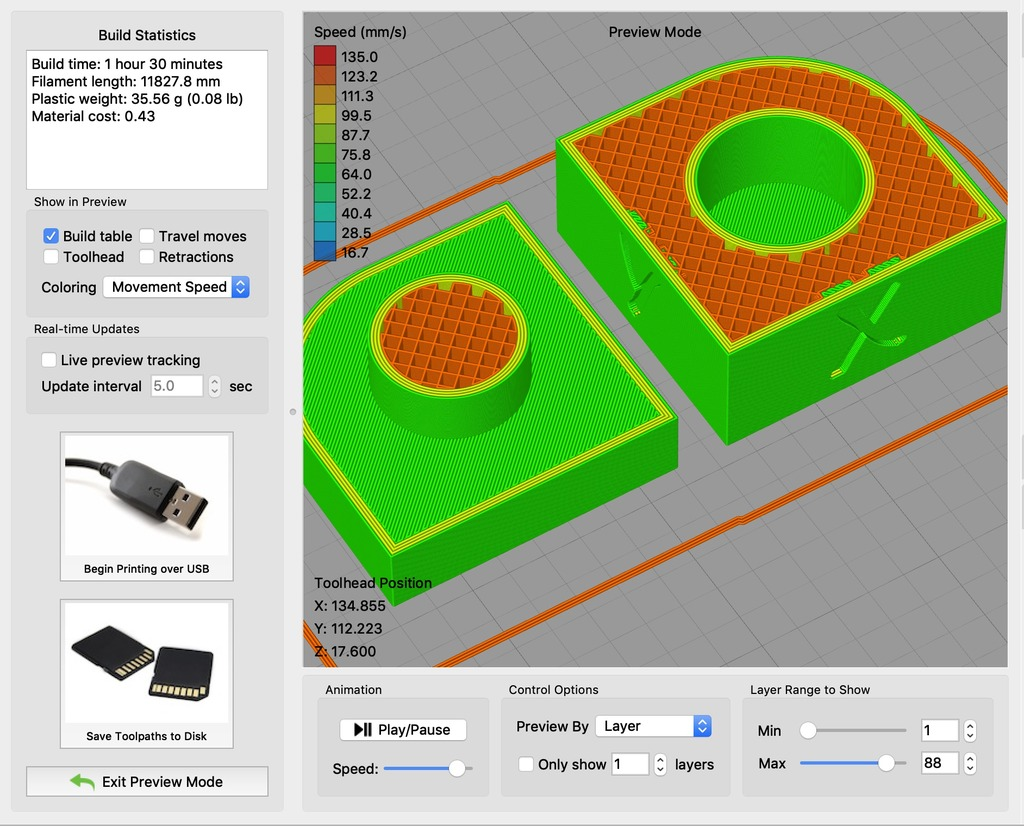Viewport: 1024px width, 826px height.
Task: Click the USB cable image to begin printing
Action: click(146, 495)
